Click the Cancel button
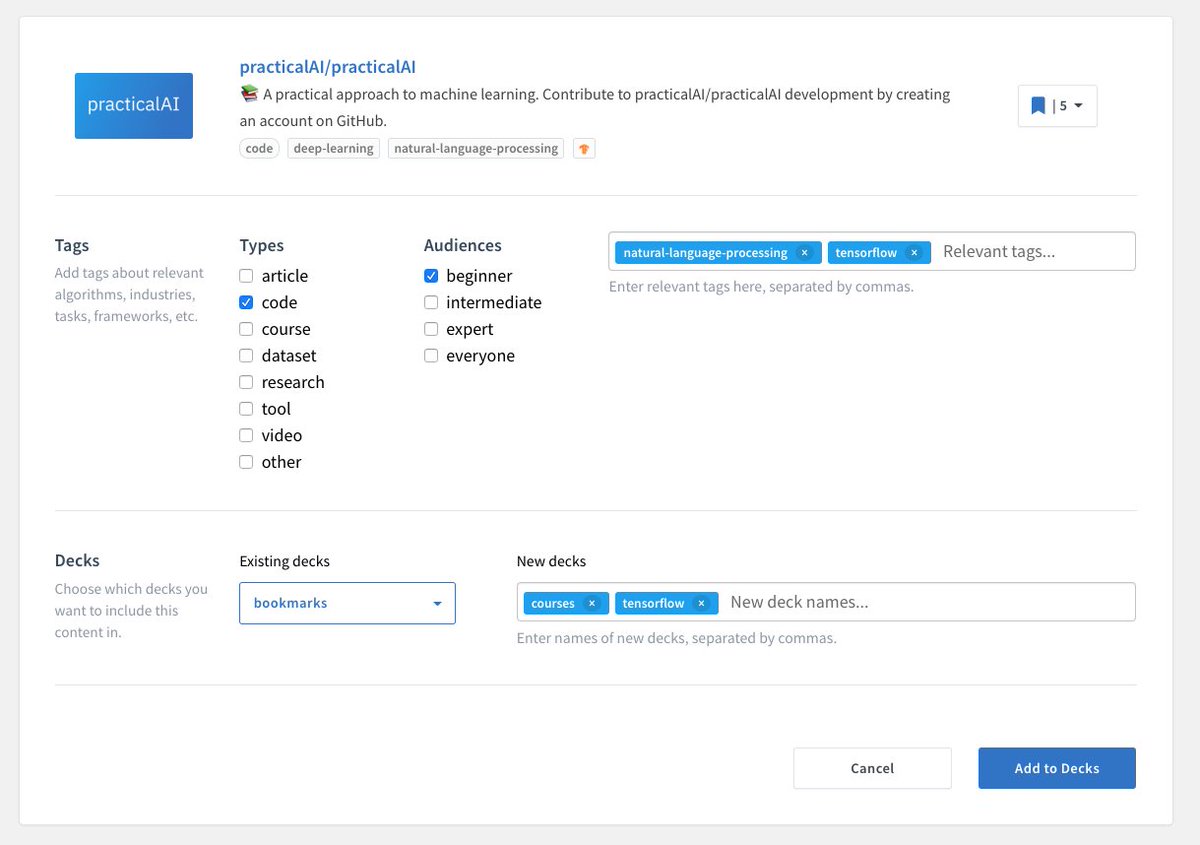1200x845 pixels. [x=872, y=768]
